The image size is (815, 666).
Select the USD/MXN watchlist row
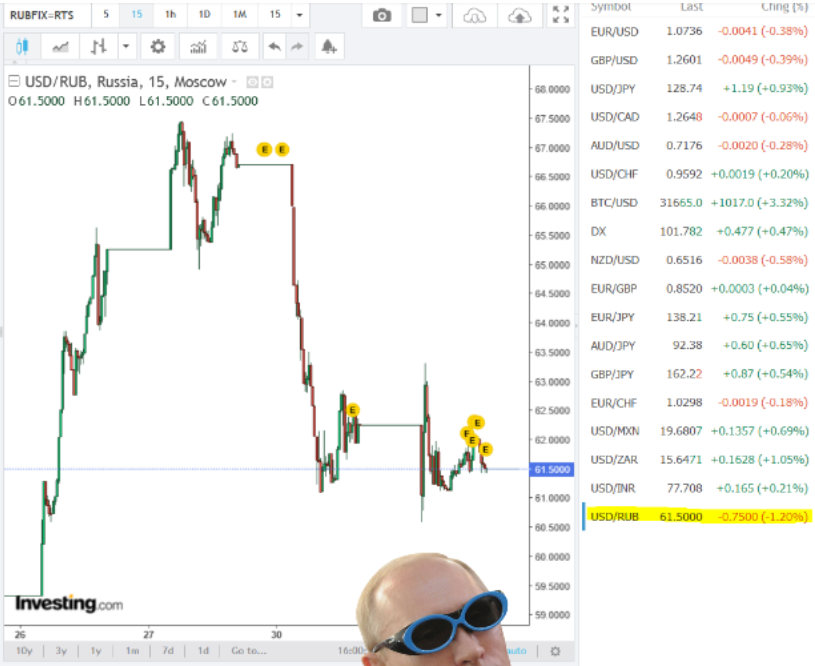pyautogui.click(x=698, y=431)
